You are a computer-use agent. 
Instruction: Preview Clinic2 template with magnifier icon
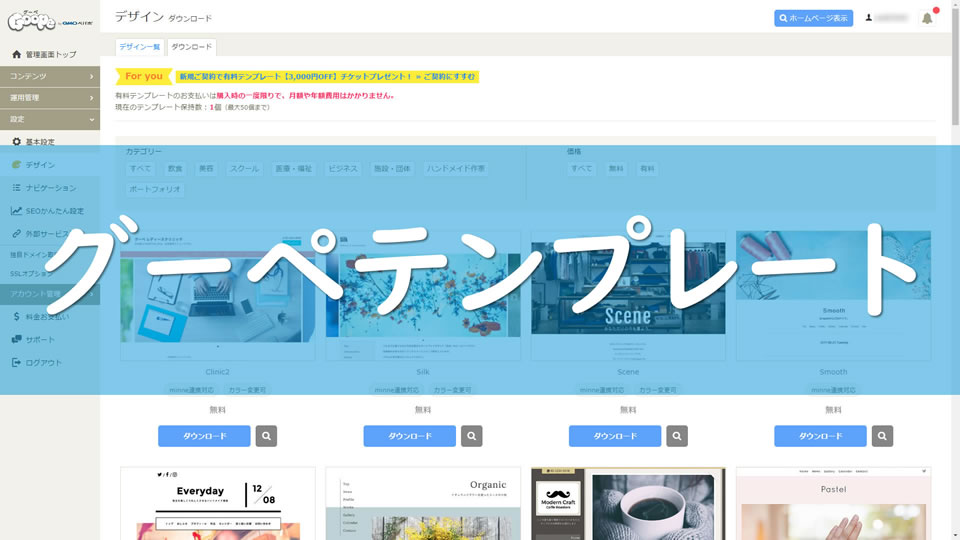(x=266, y=436)
